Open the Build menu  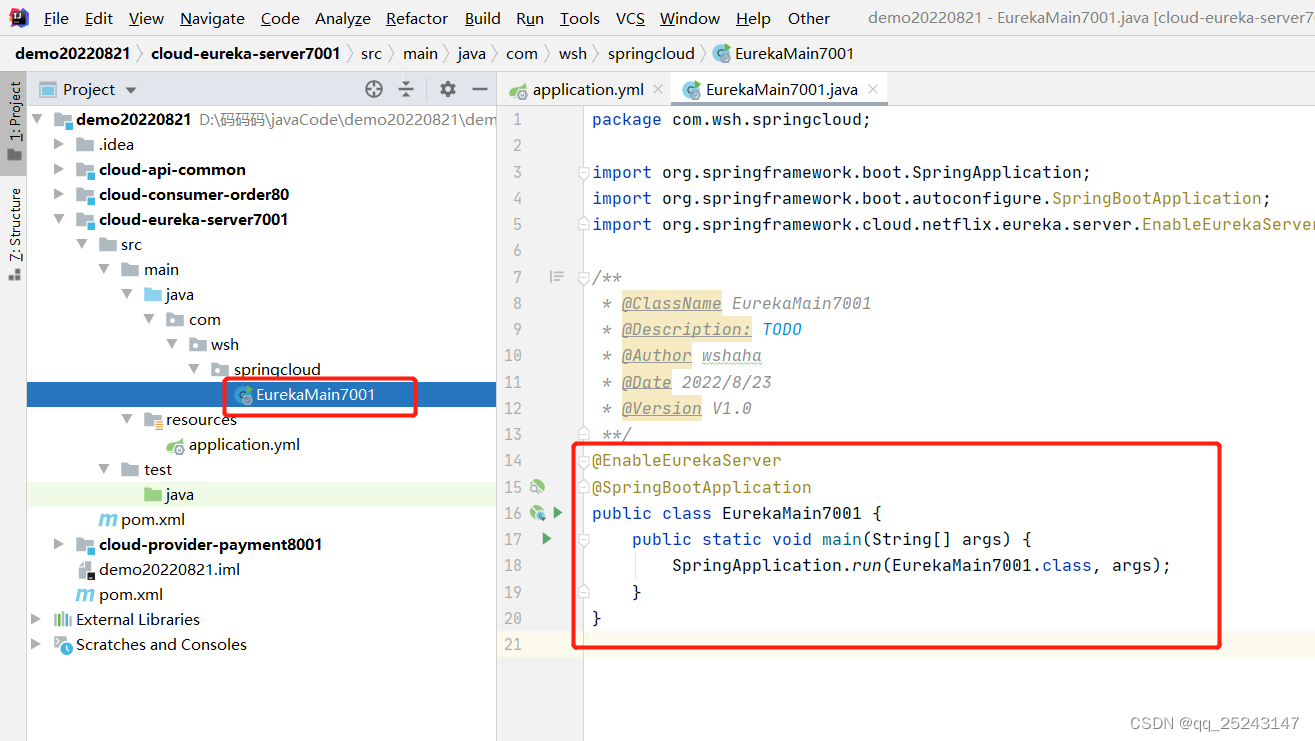pos(483,18)
